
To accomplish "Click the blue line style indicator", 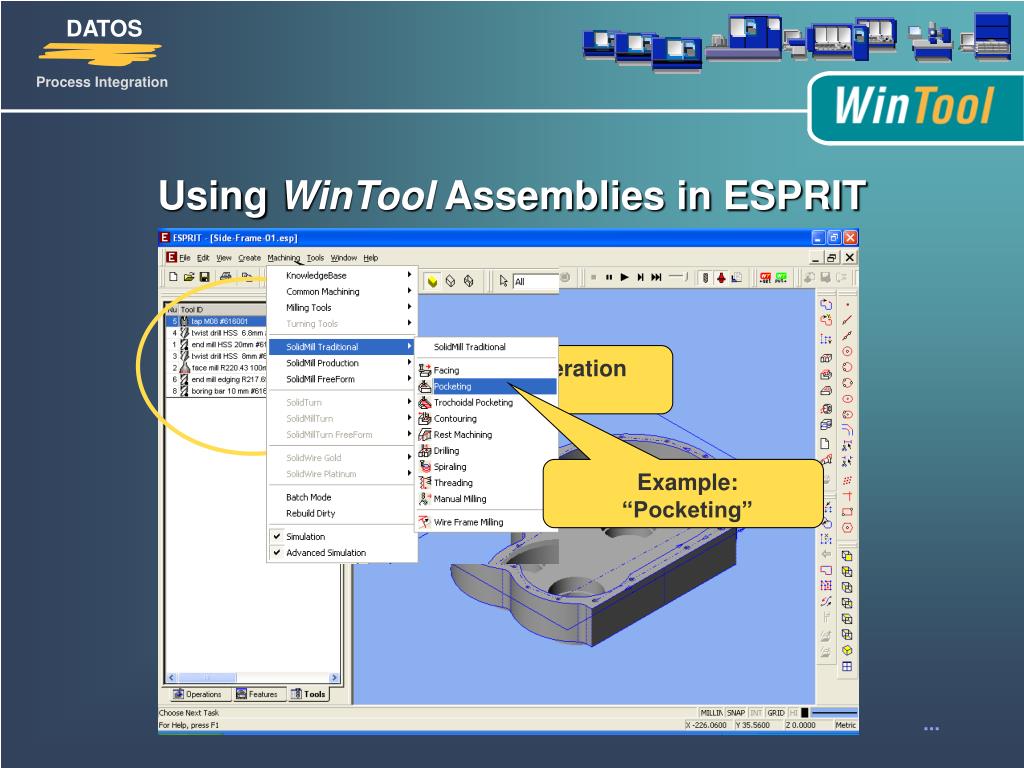I will (x=834, y=713).
